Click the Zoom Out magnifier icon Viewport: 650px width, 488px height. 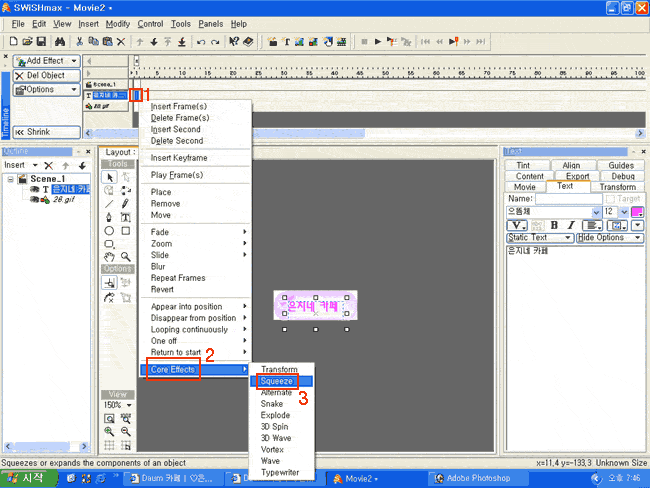126,432
